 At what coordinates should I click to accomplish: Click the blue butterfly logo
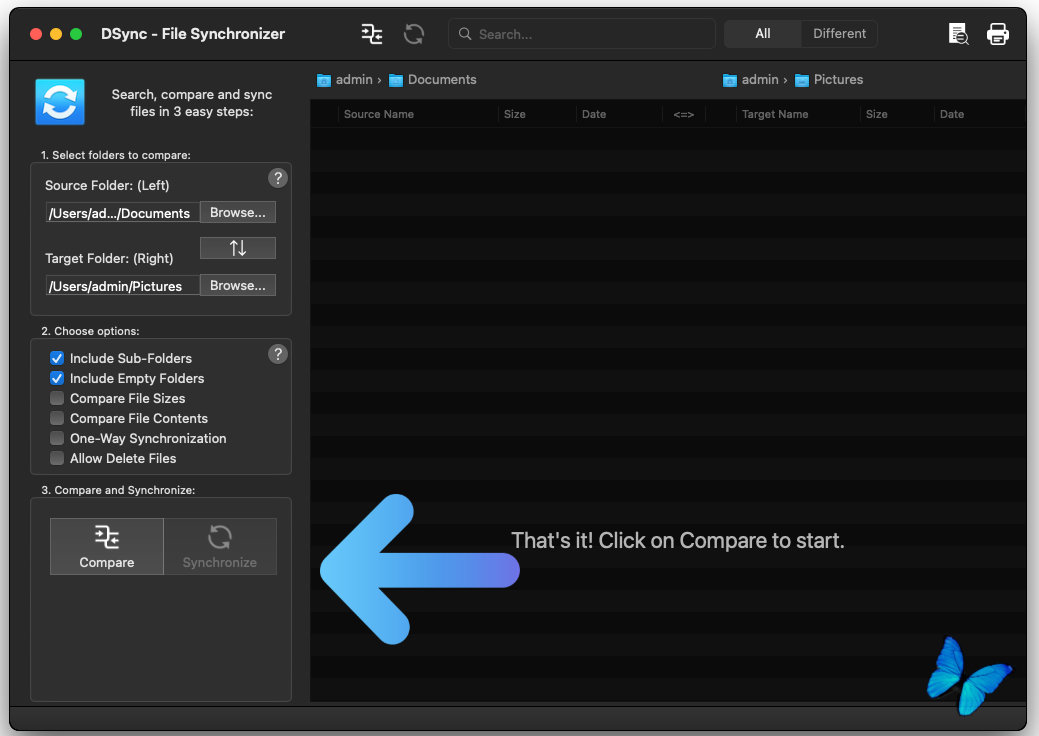[967, 676]
